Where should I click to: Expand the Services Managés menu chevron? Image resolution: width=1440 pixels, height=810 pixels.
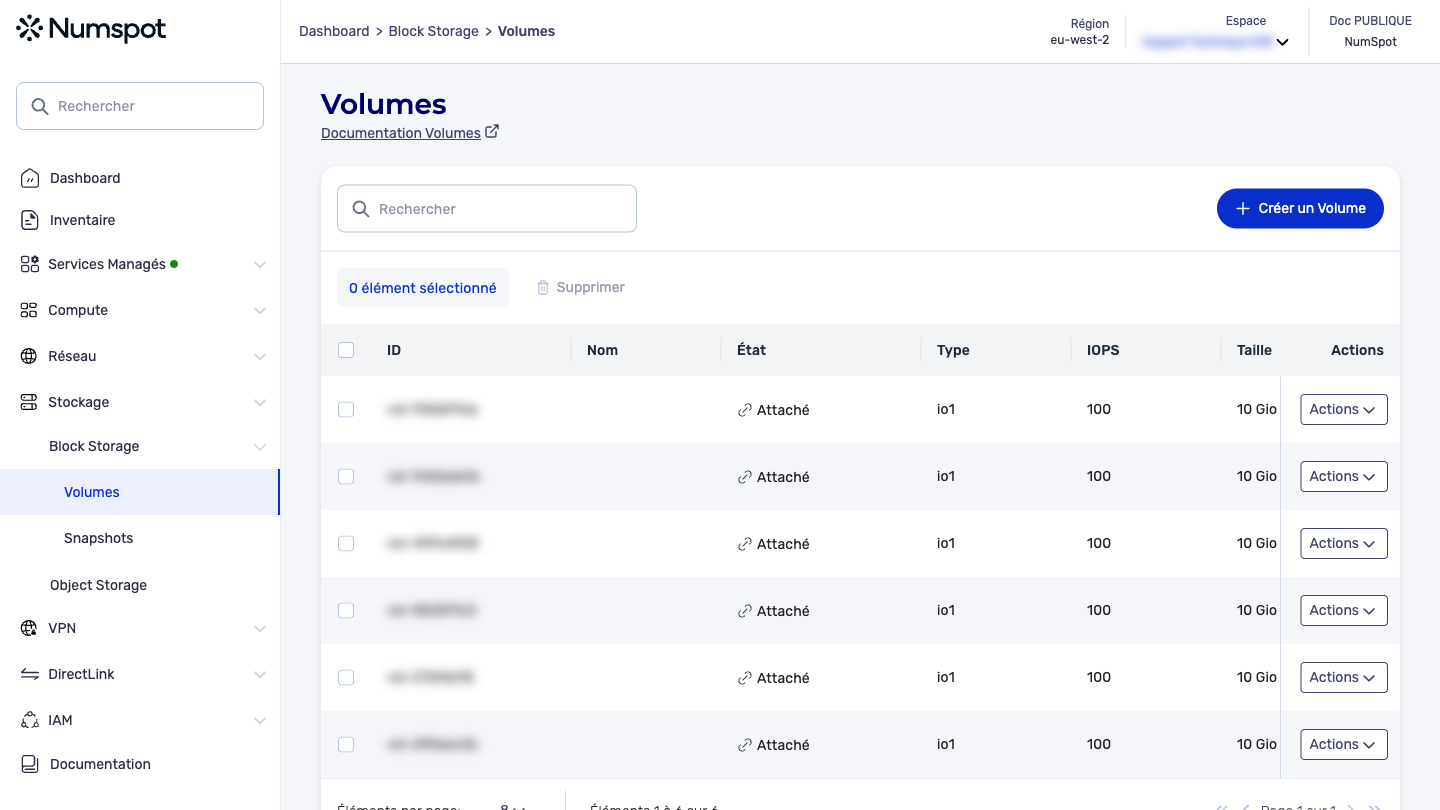pyautogui.click(x=260, y=265)
